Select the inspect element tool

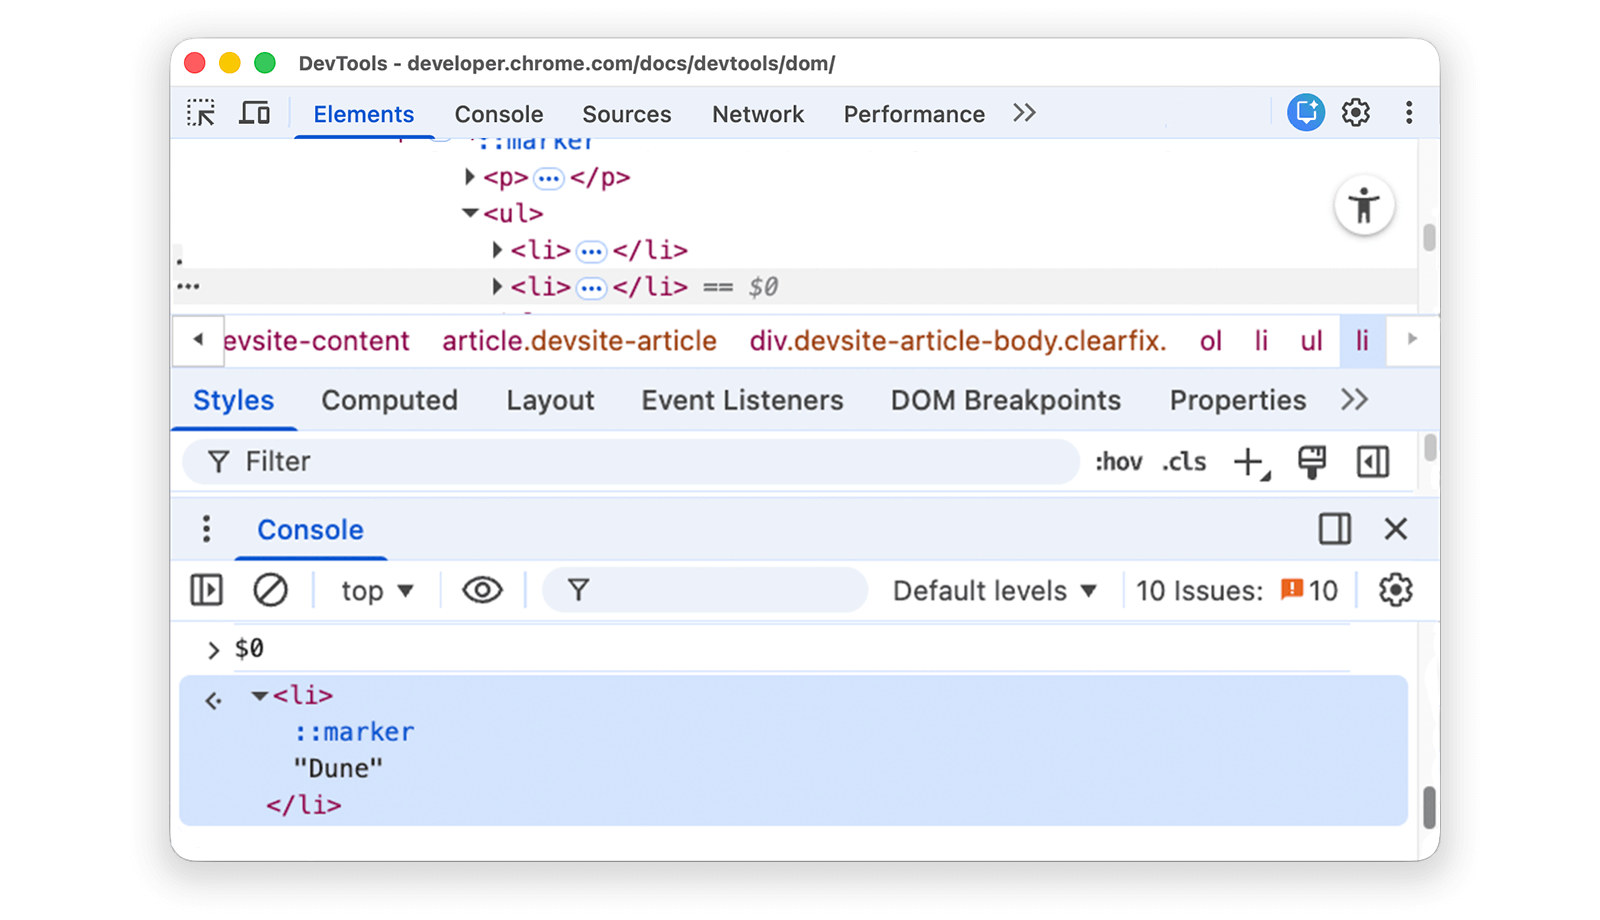(x=201, y=112)
